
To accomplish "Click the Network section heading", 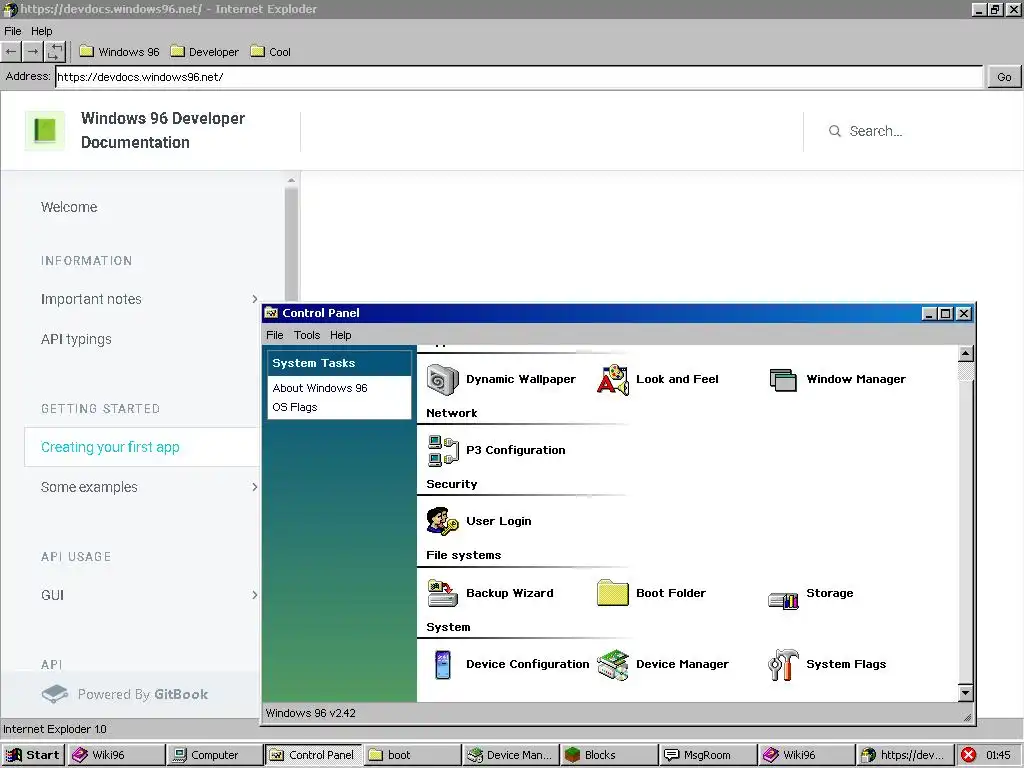I will 452,413.
